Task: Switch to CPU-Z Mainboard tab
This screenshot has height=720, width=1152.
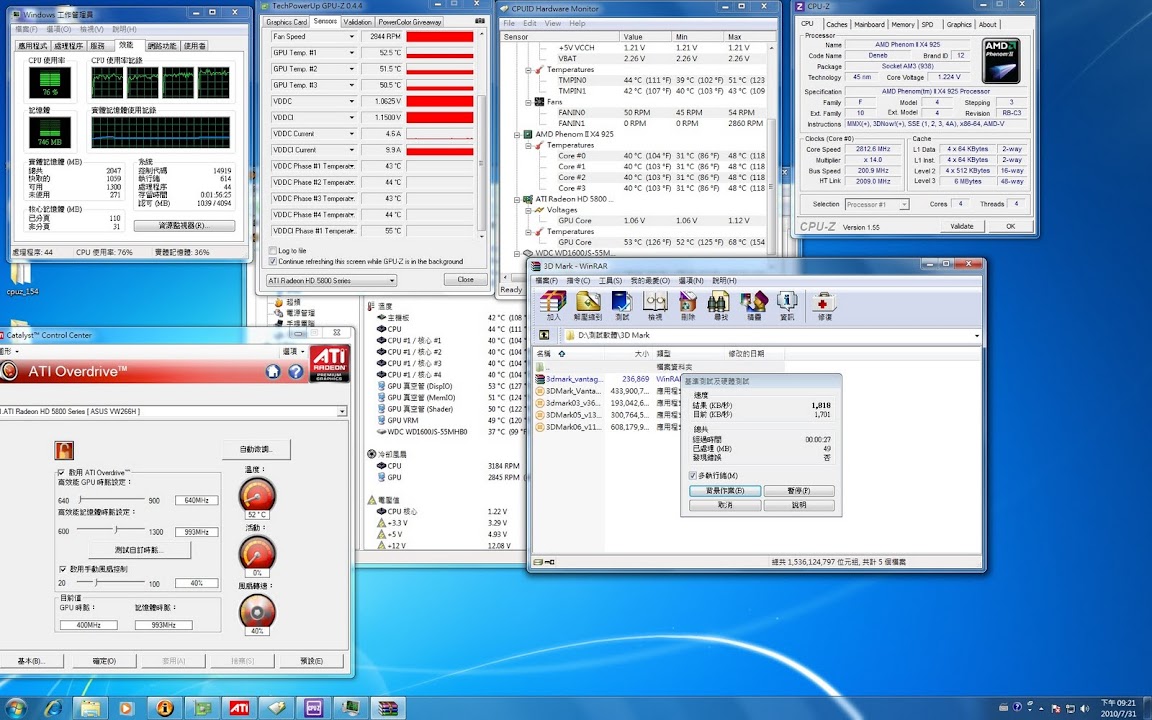Action: pos(869,24)
